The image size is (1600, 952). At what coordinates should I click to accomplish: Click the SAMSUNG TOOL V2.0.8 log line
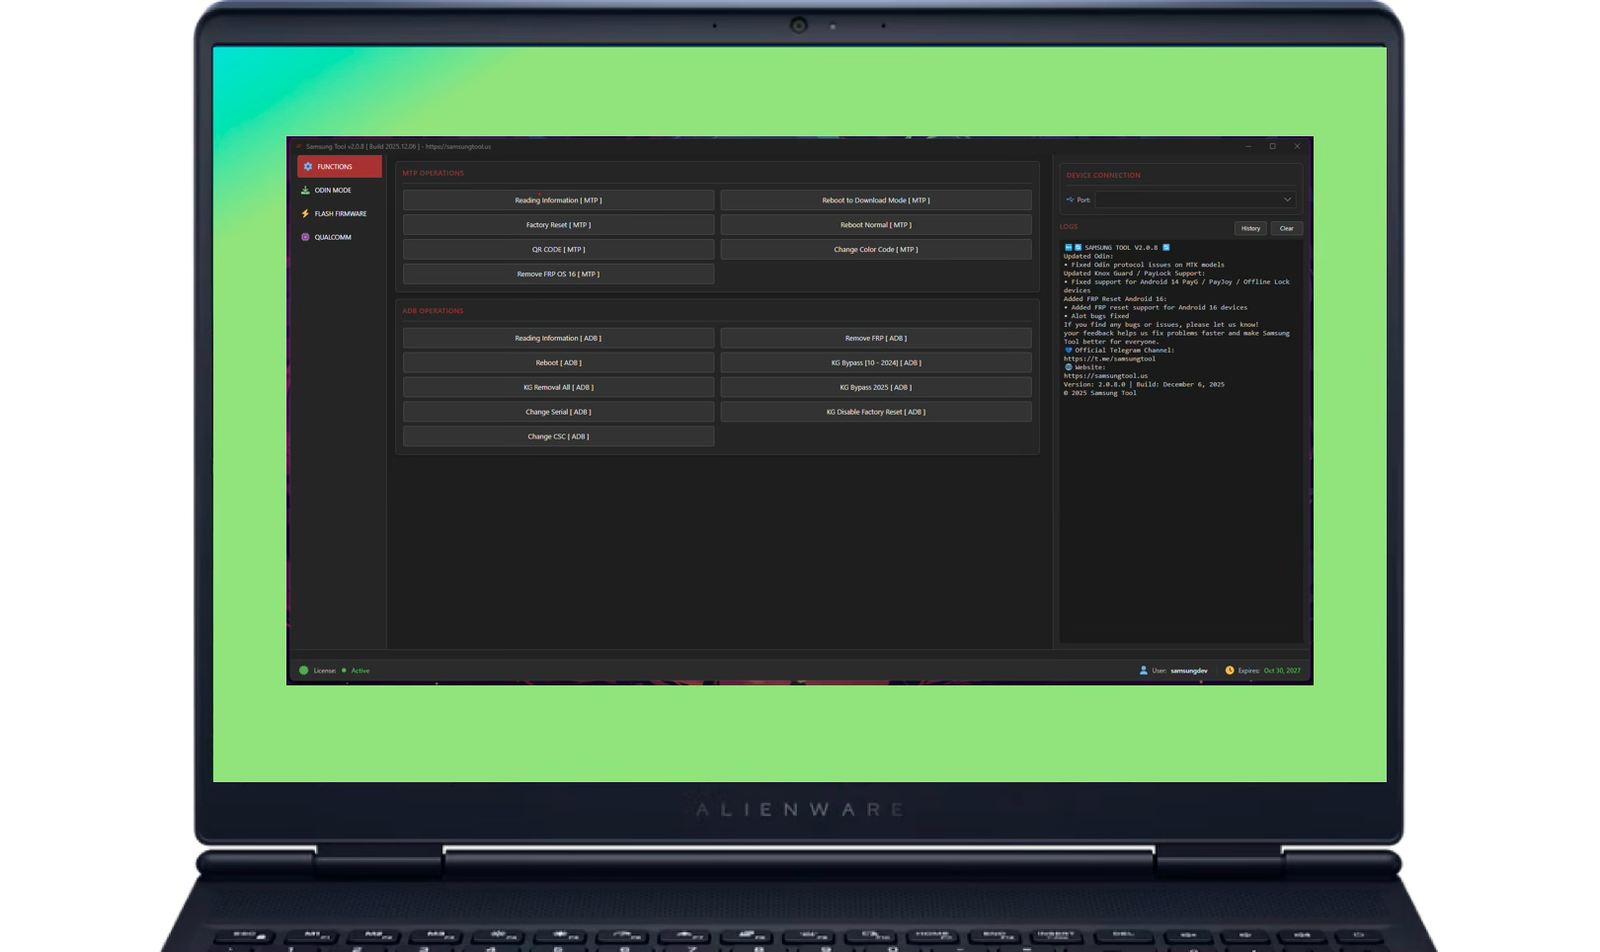pos(1117,247)
